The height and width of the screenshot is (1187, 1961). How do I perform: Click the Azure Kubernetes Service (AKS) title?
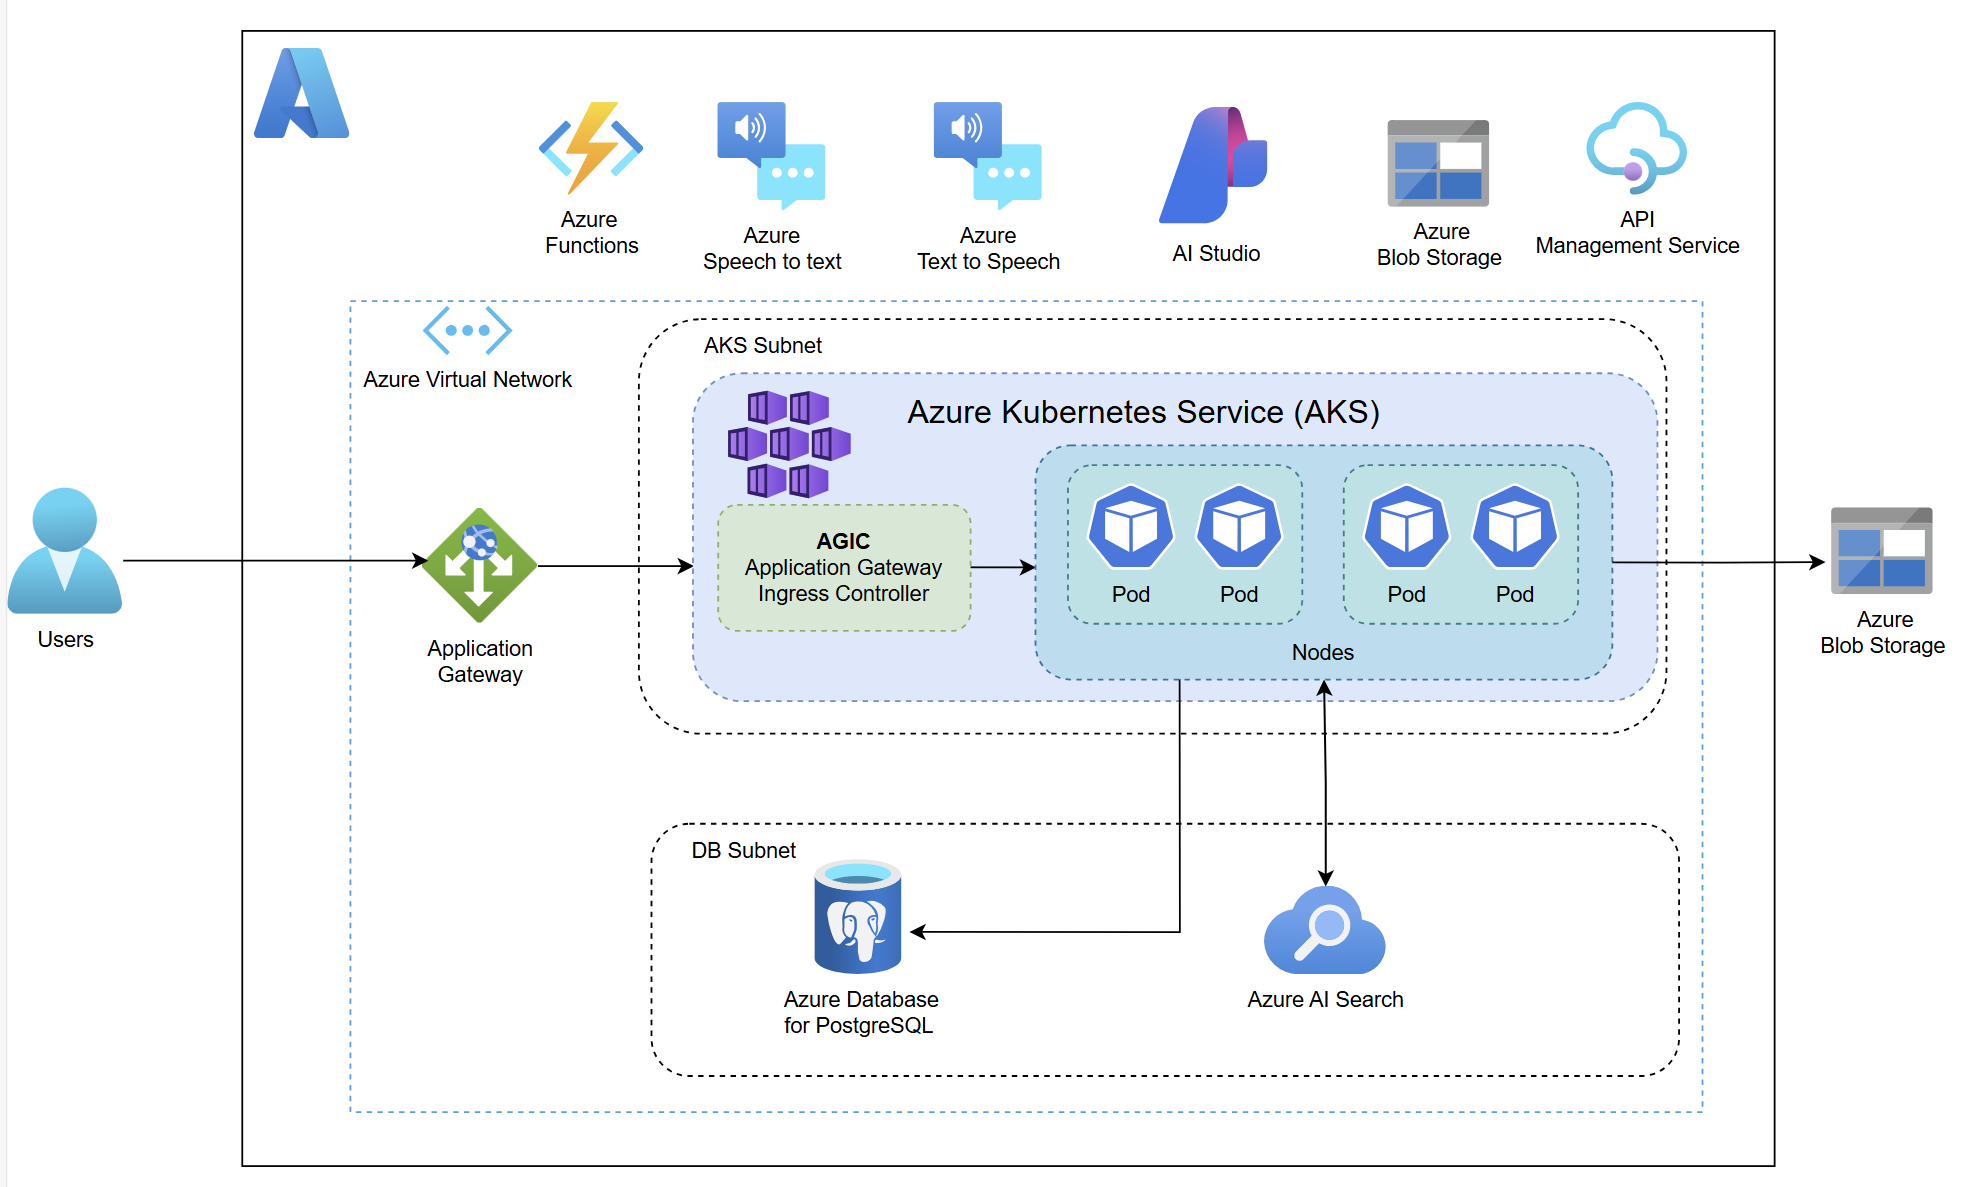tap(1142, 412)
